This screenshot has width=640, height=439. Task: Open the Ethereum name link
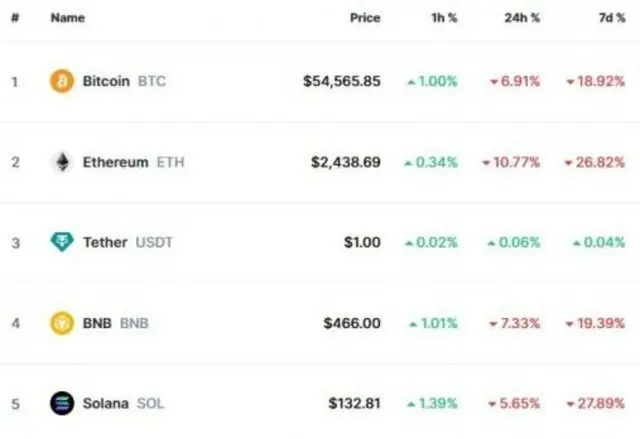[x=116, y=162]
